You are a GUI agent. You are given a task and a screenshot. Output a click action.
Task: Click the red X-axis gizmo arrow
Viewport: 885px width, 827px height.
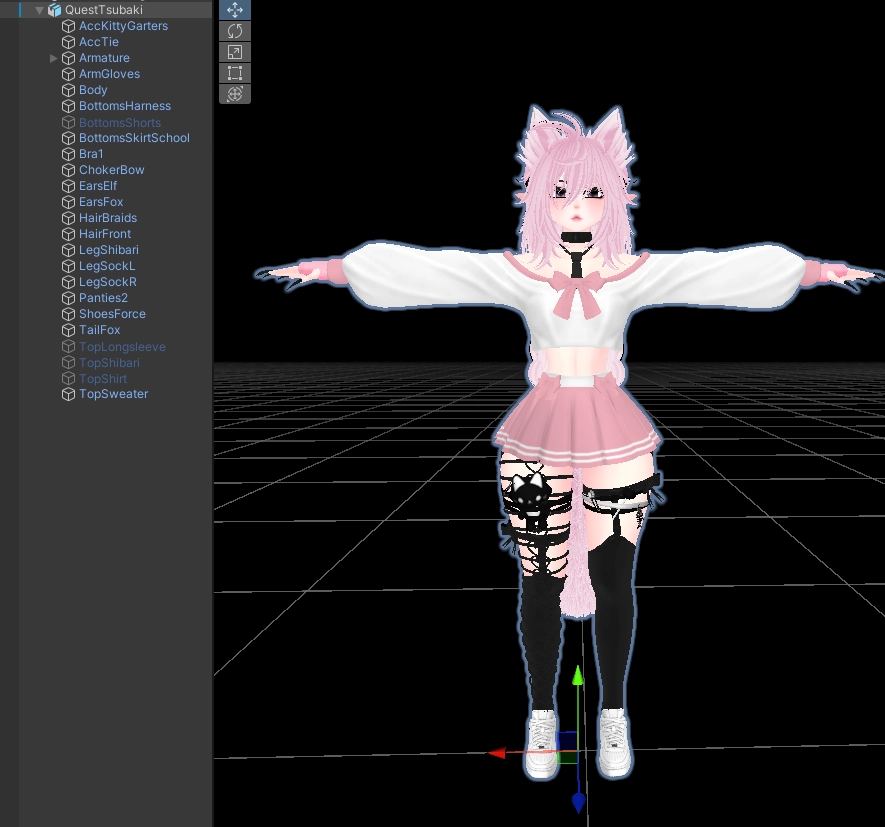click(x=496, y=753)
